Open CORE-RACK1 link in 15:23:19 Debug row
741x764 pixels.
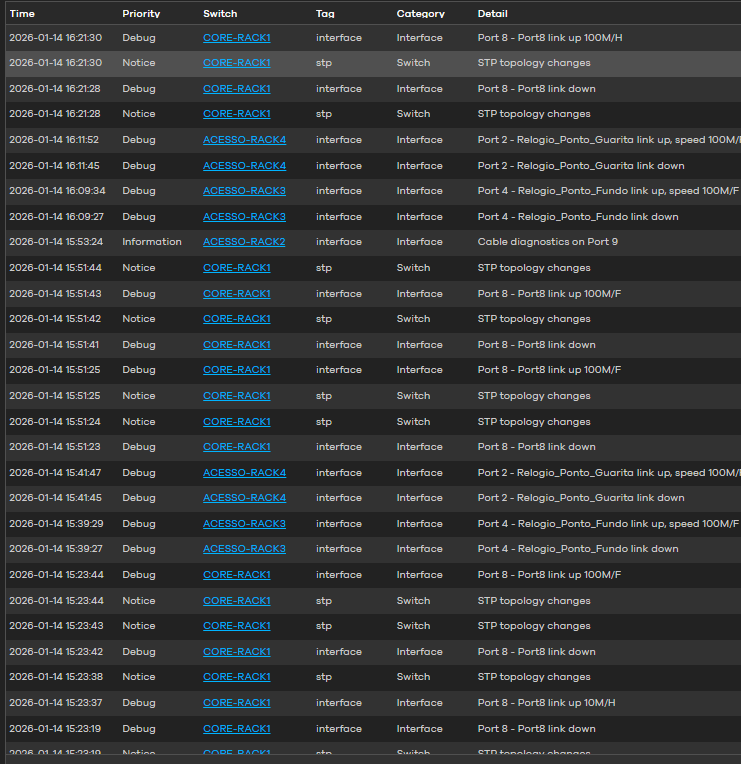point(236,729)
